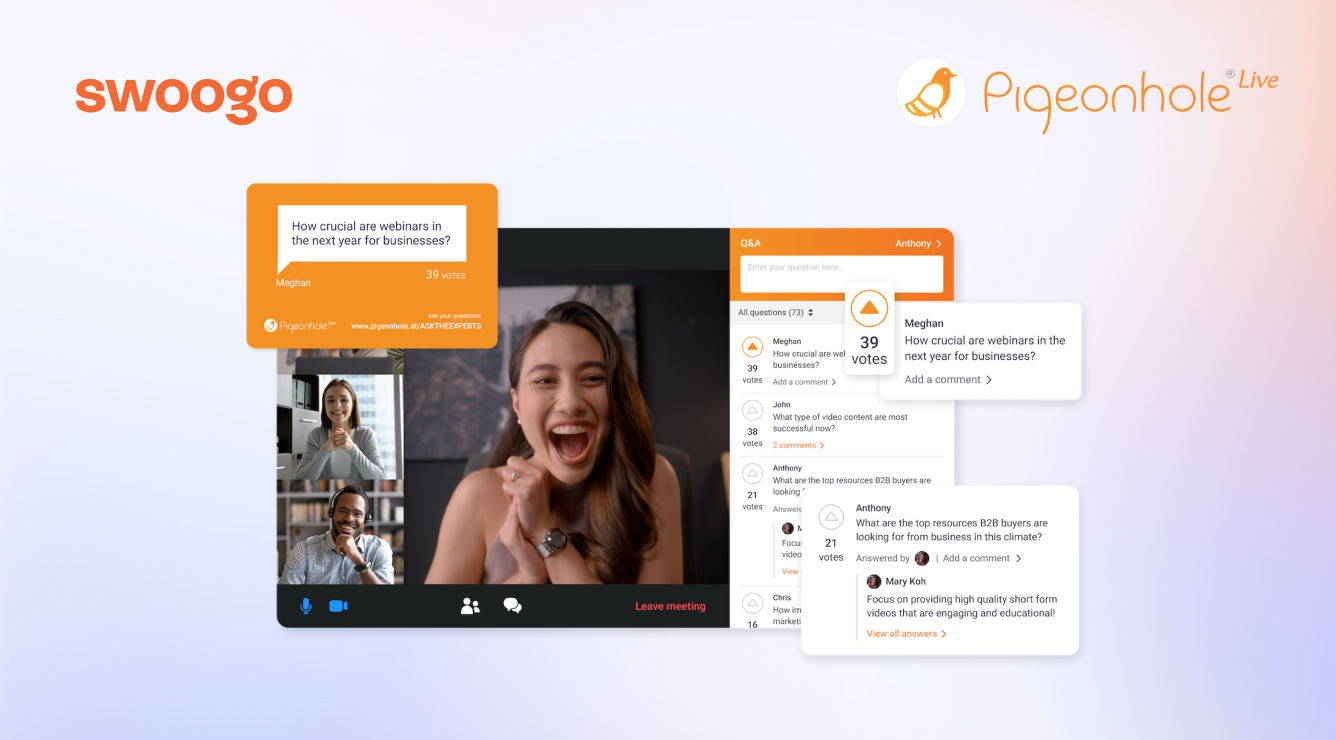Mute the microphone in the meeting controls

click(x=305, y=604)
